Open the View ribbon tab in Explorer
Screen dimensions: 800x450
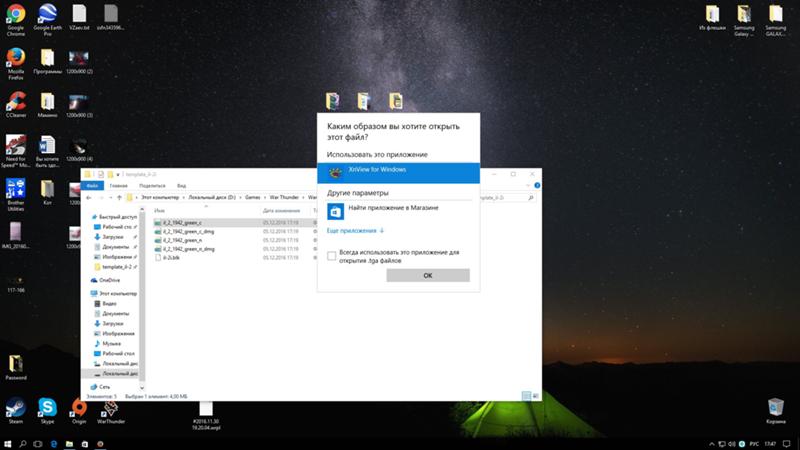pyautogui.click(x=181, y=186)
